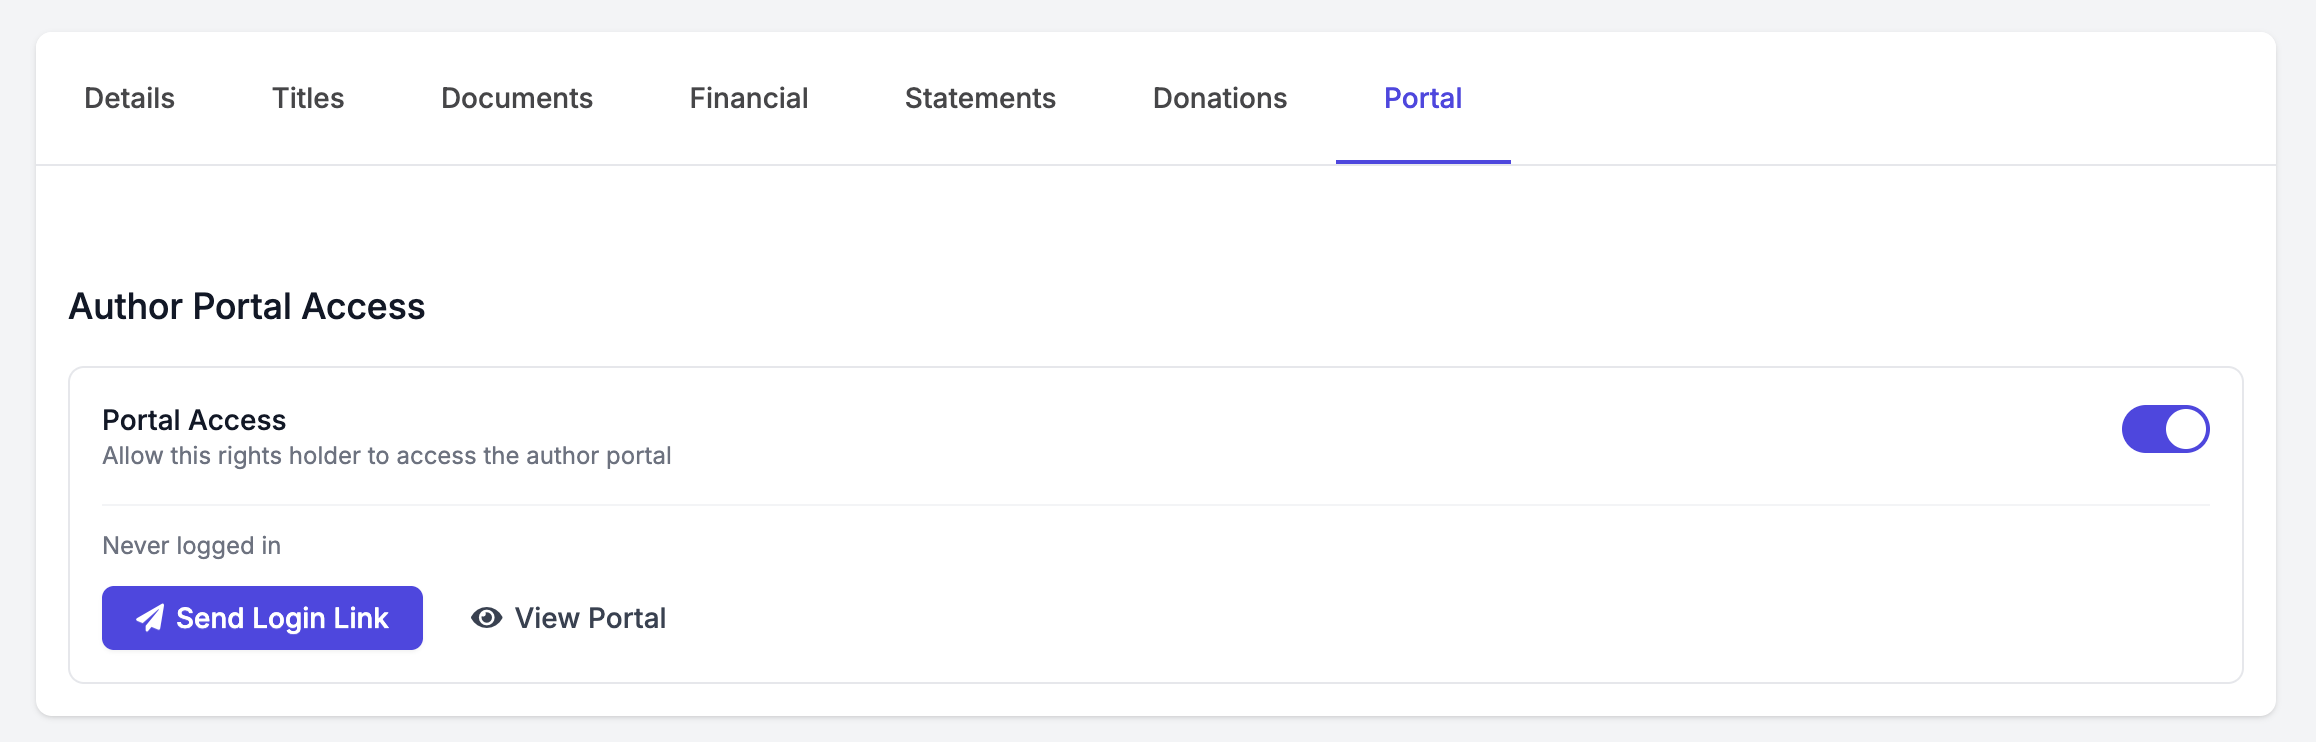Select the currently active Portal tab

pos(1422,98)
